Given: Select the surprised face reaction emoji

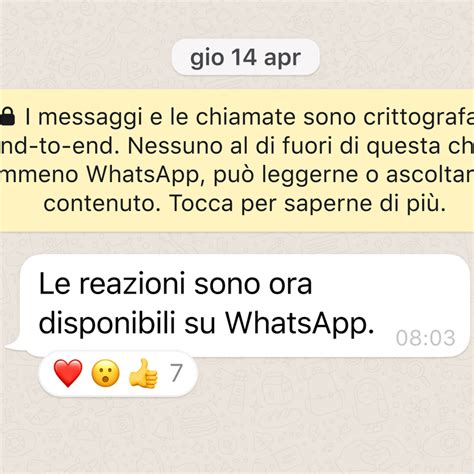Looking at the screenshot, I should point(105,373).
